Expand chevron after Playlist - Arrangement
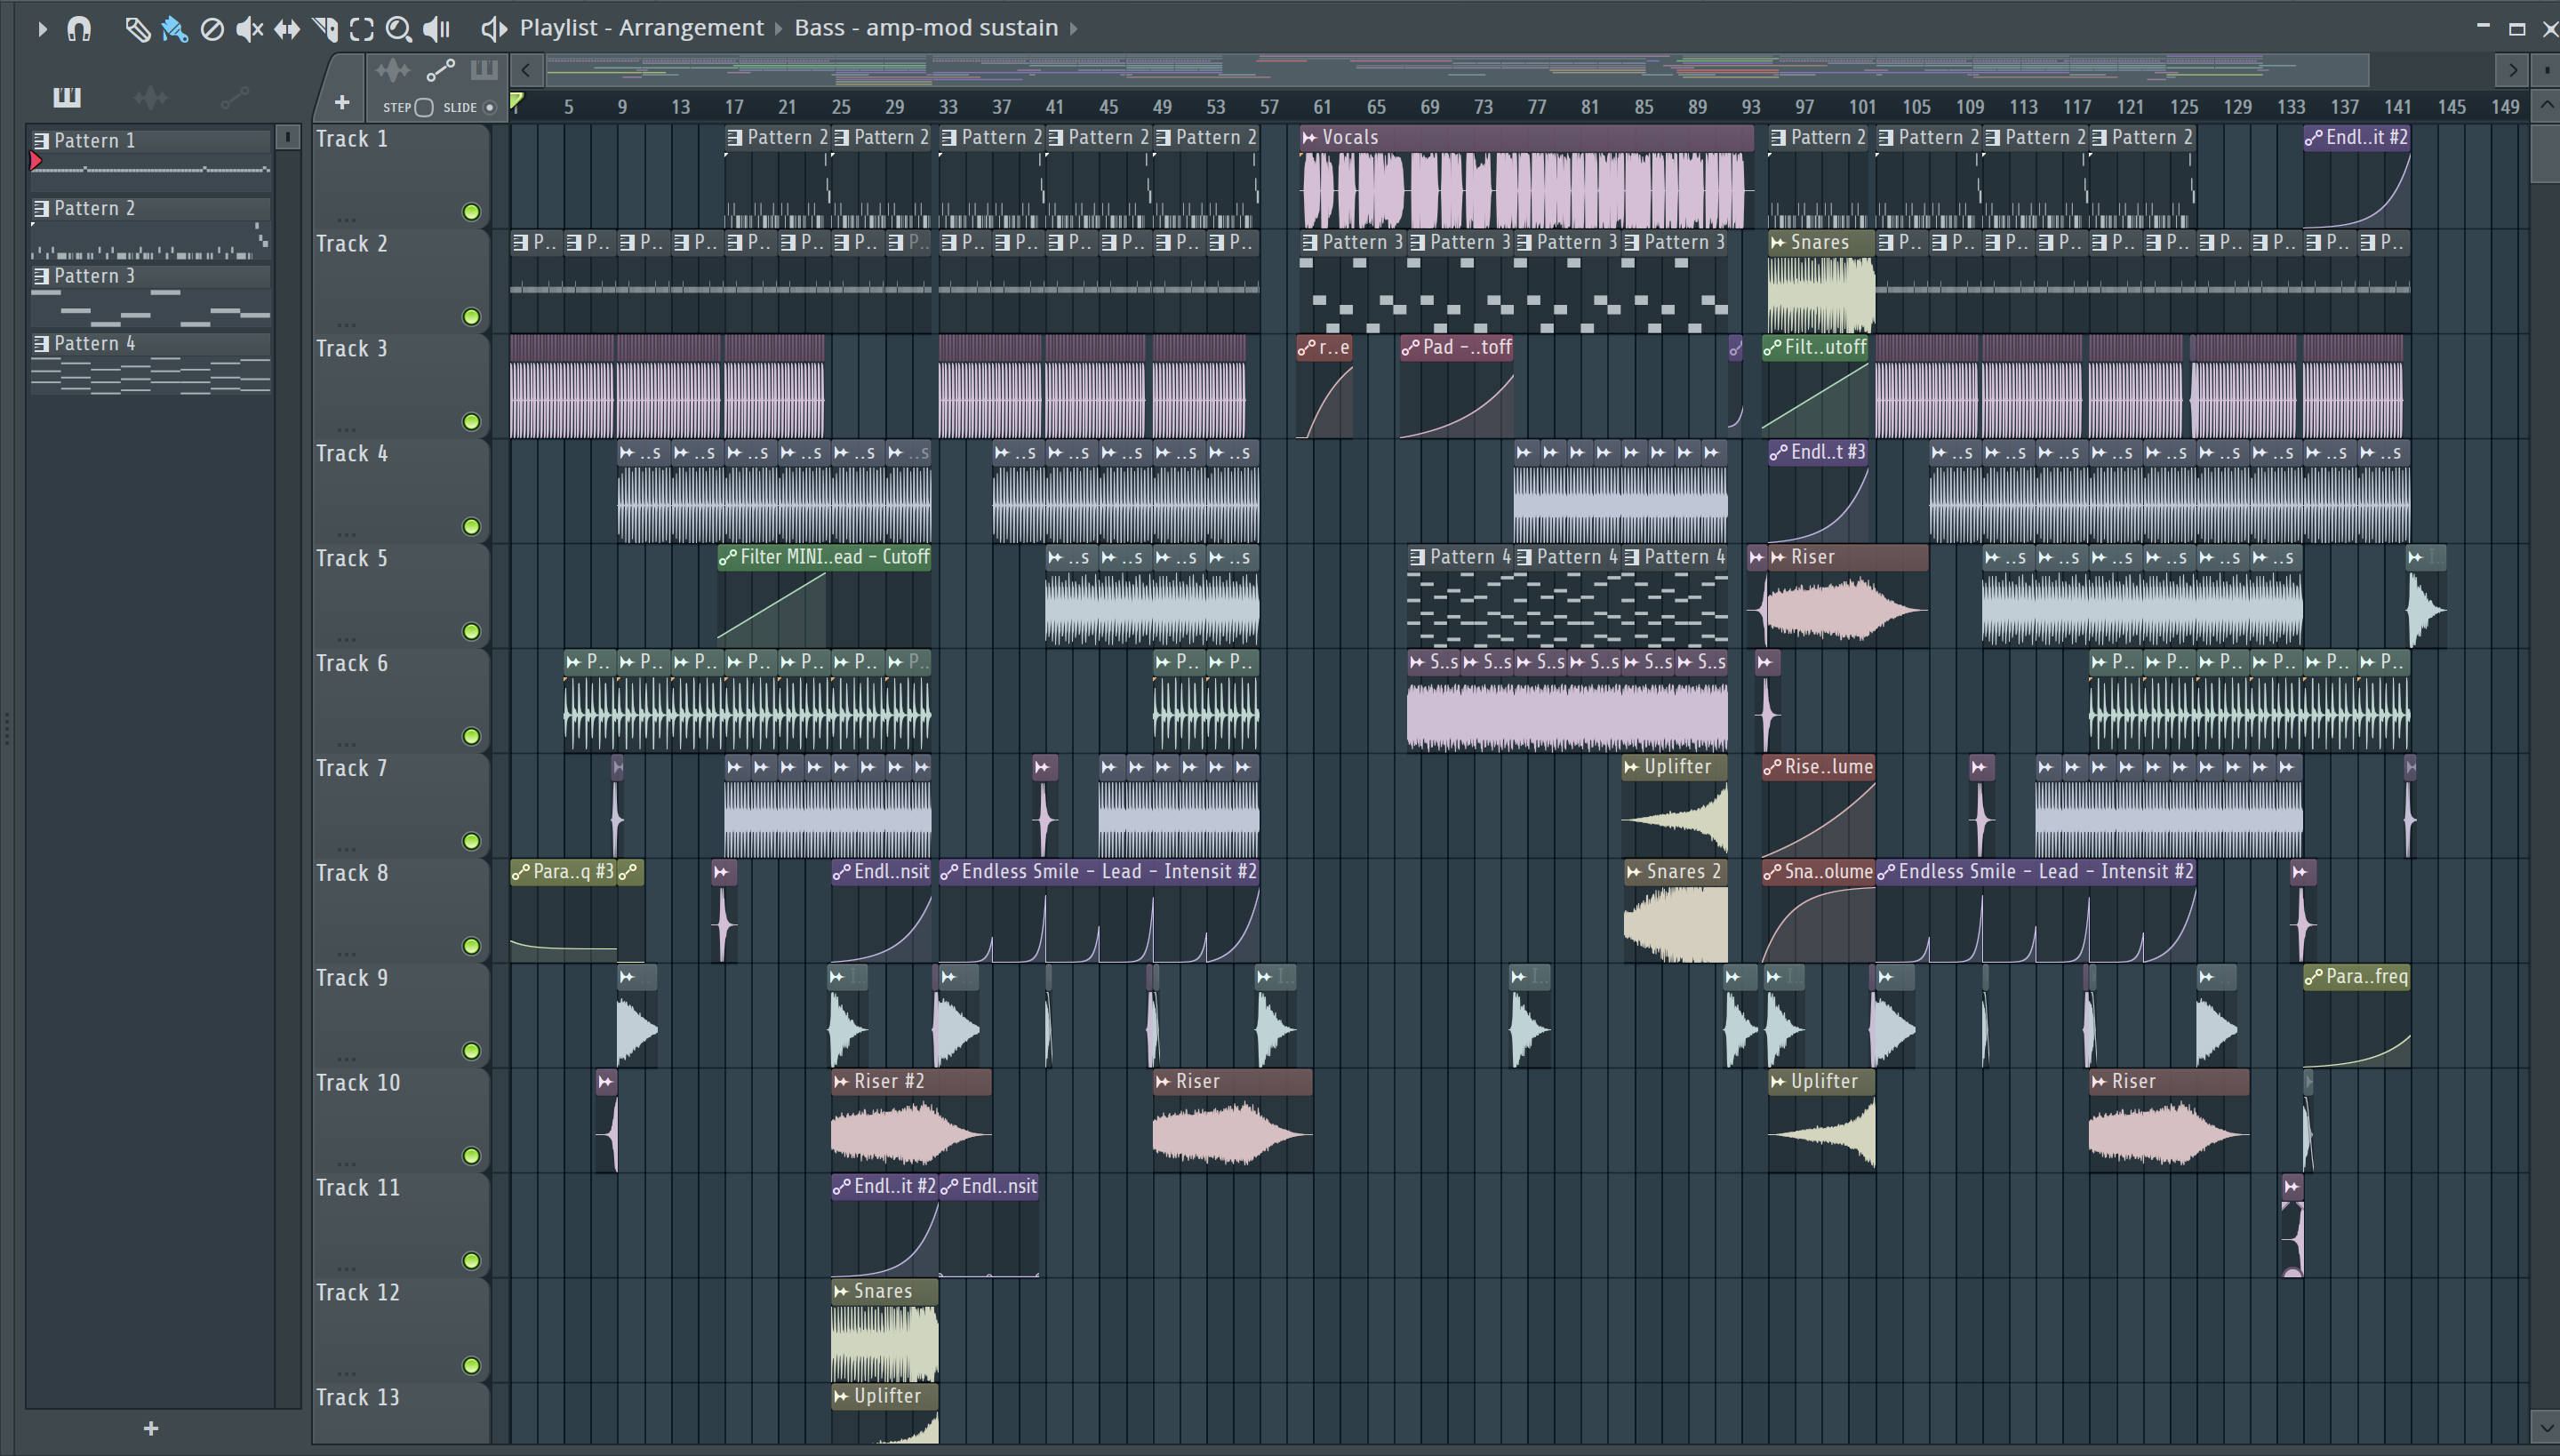 pyautogui.click(x=779, y=29)
